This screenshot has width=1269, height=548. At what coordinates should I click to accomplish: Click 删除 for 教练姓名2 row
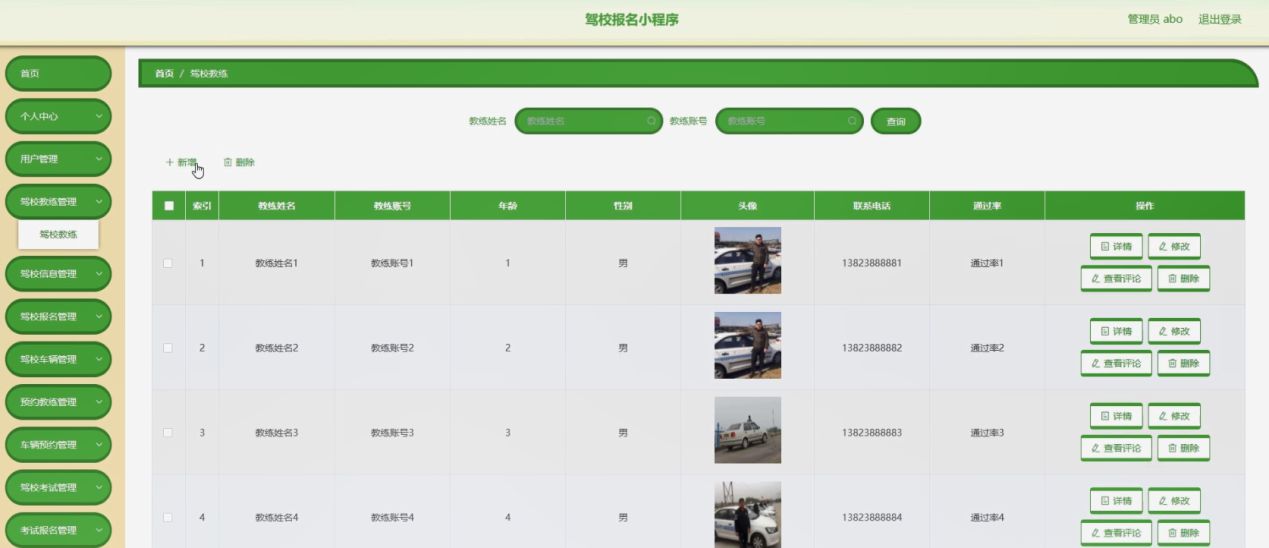coord(1183,364)
